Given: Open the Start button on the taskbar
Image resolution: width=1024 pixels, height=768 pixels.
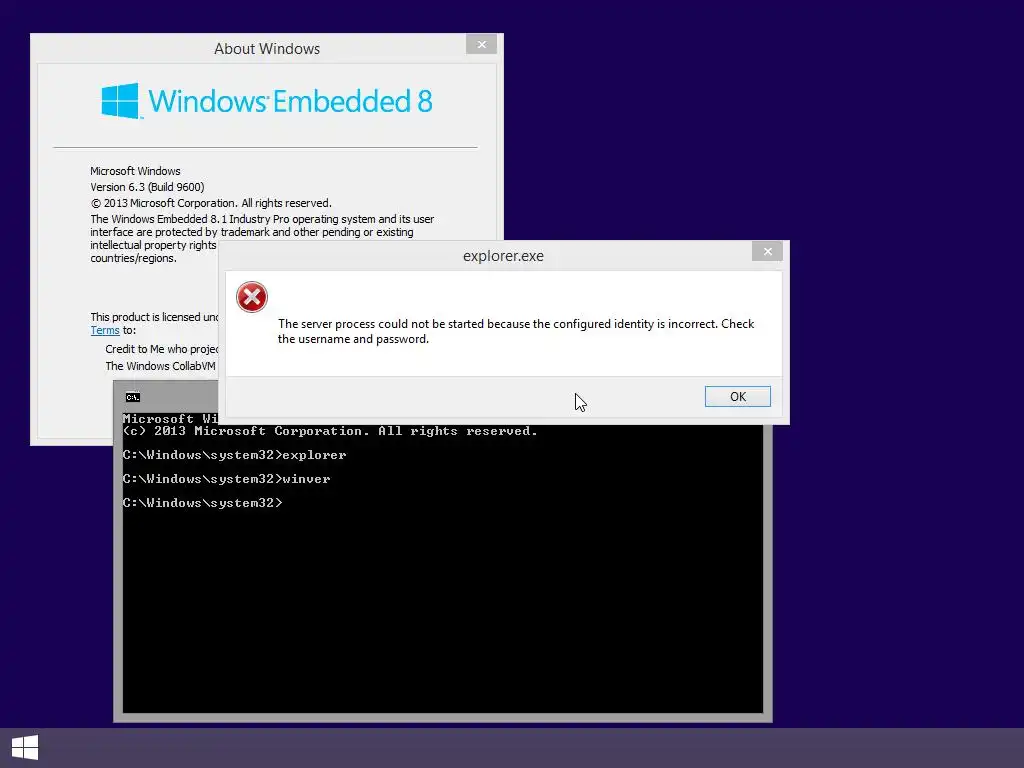Looking at the screenshot, I should point(25,748).
